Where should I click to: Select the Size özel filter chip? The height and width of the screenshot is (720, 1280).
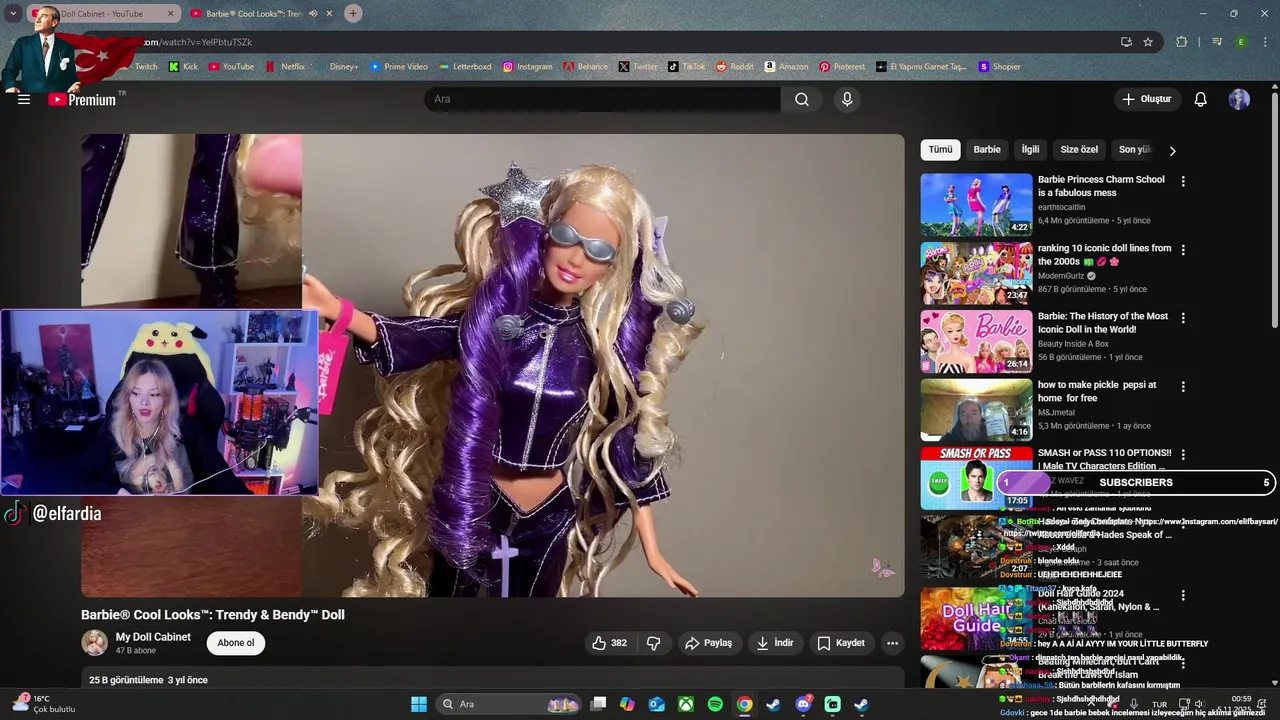[1079, 149]
